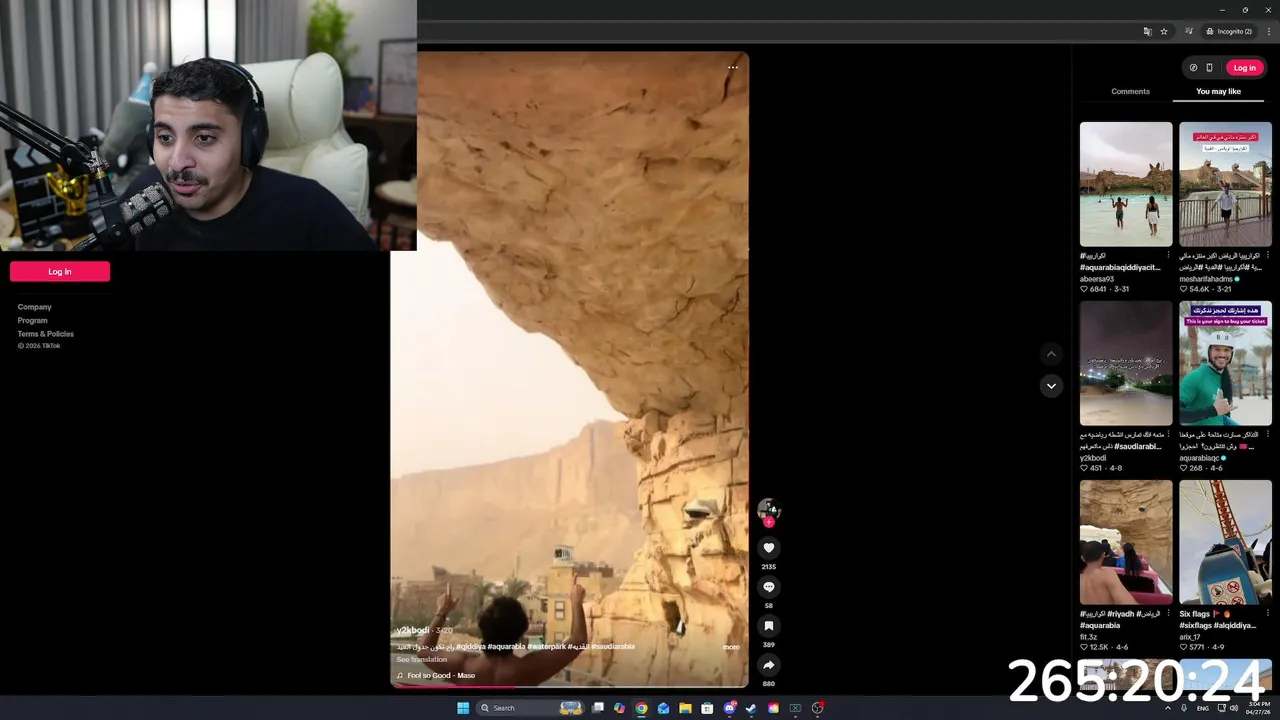
Task: Switch to the Comments tab
Action: click(x=1130, y=91)
